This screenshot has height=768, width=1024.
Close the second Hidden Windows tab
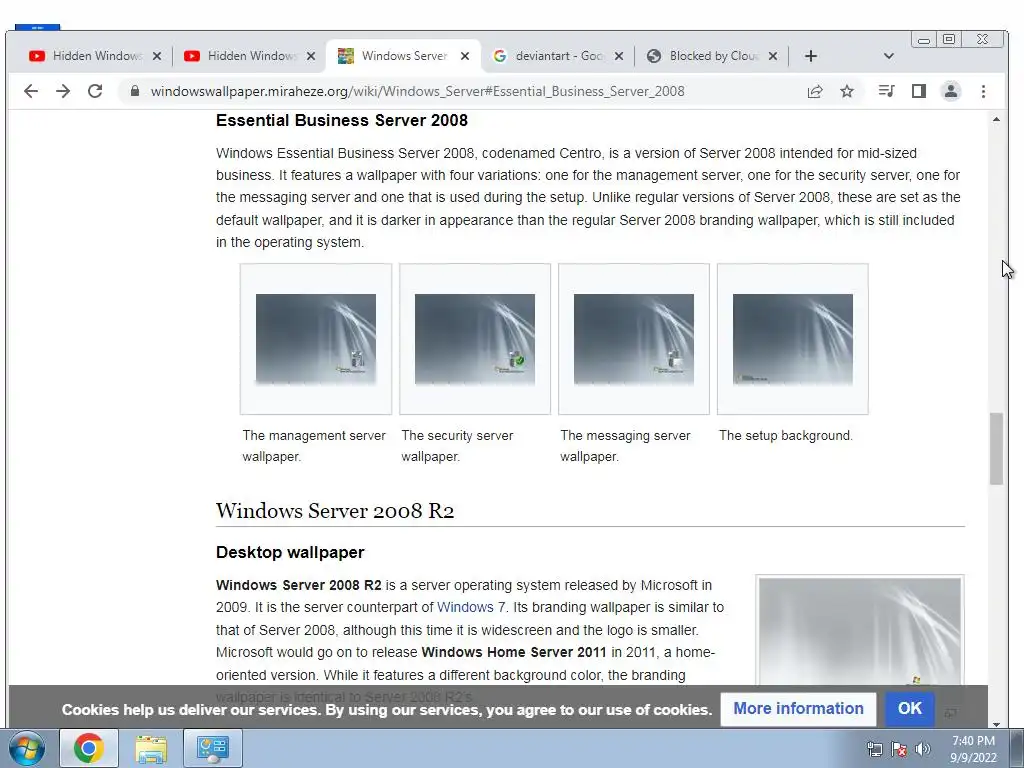point(311,56)
